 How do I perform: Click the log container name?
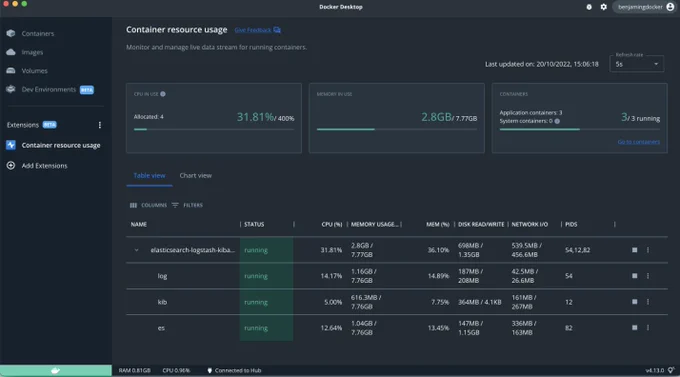(162, 276)
